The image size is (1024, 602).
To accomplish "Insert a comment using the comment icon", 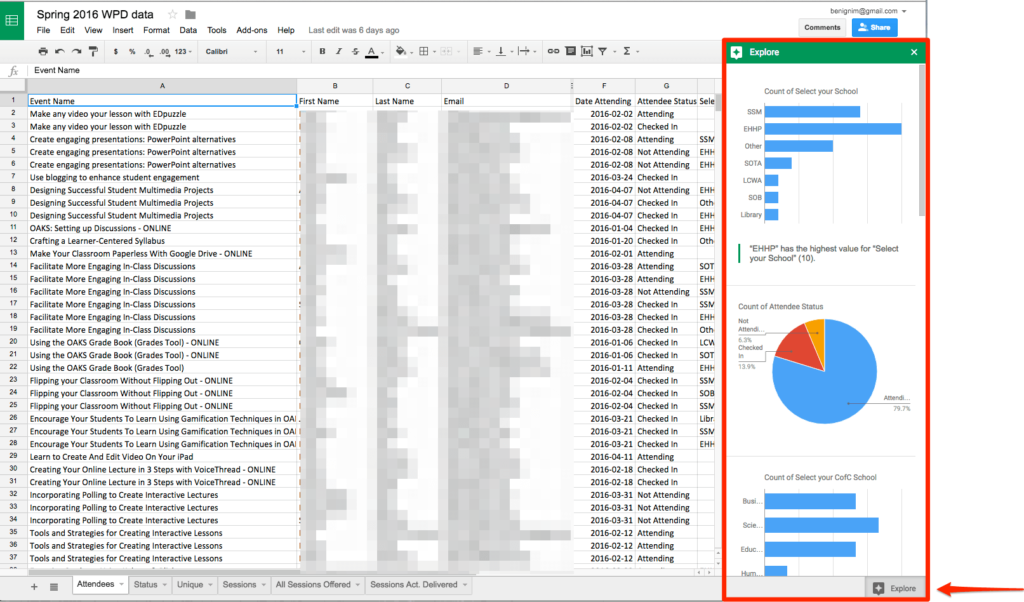I will coord(570,51).
